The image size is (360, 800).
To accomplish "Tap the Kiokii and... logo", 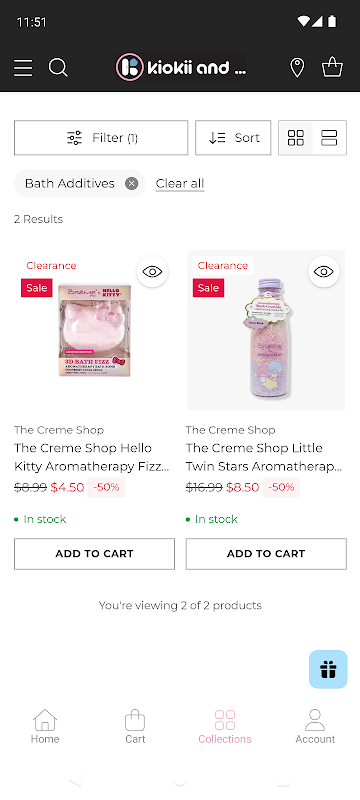I will 181,67.
